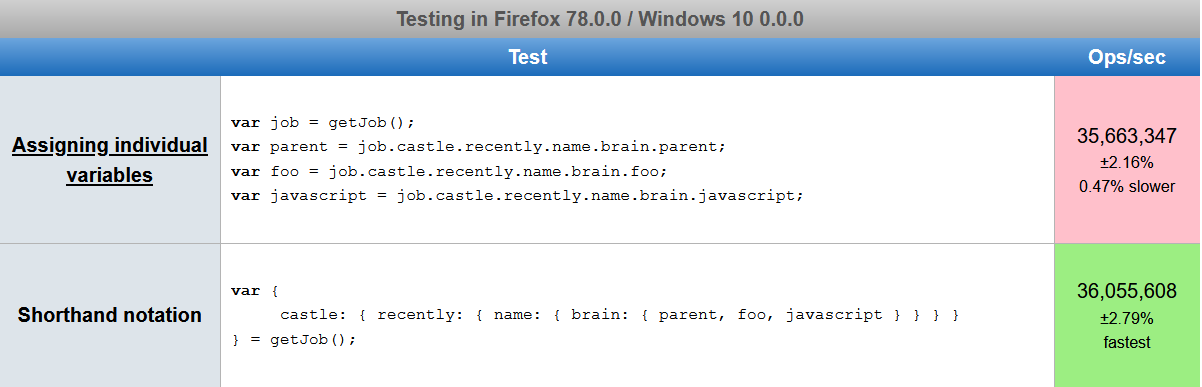Click the green 36,055,608 result cell
Viewport: 1202px width, 387px height.
tap(1127, 315)
